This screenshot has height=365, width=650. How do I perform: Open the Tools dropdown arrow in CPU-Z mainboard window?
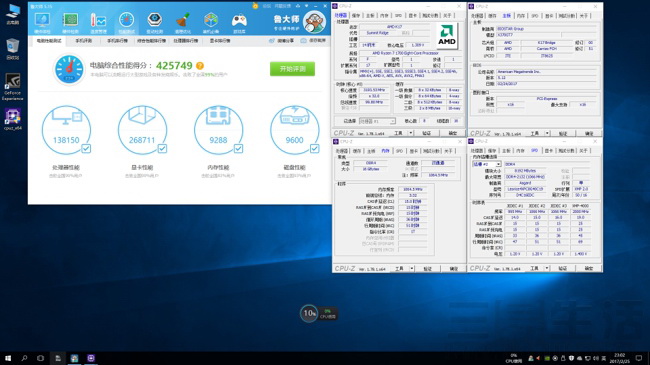tap(547, 134)
